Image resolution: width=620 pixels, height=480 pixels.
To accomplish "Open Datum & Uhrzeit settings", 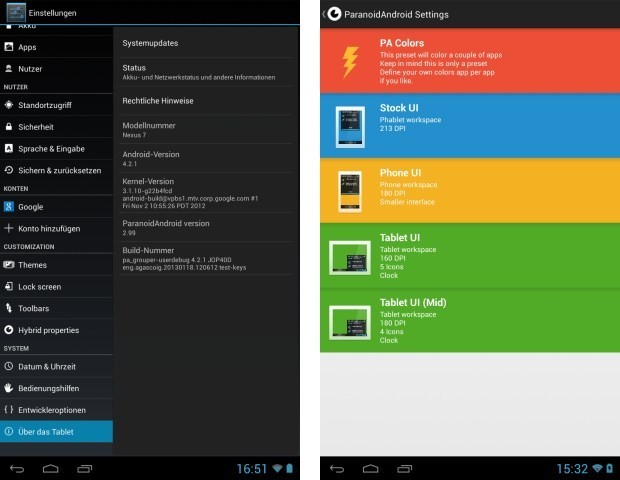I will [x=48, y=367].
